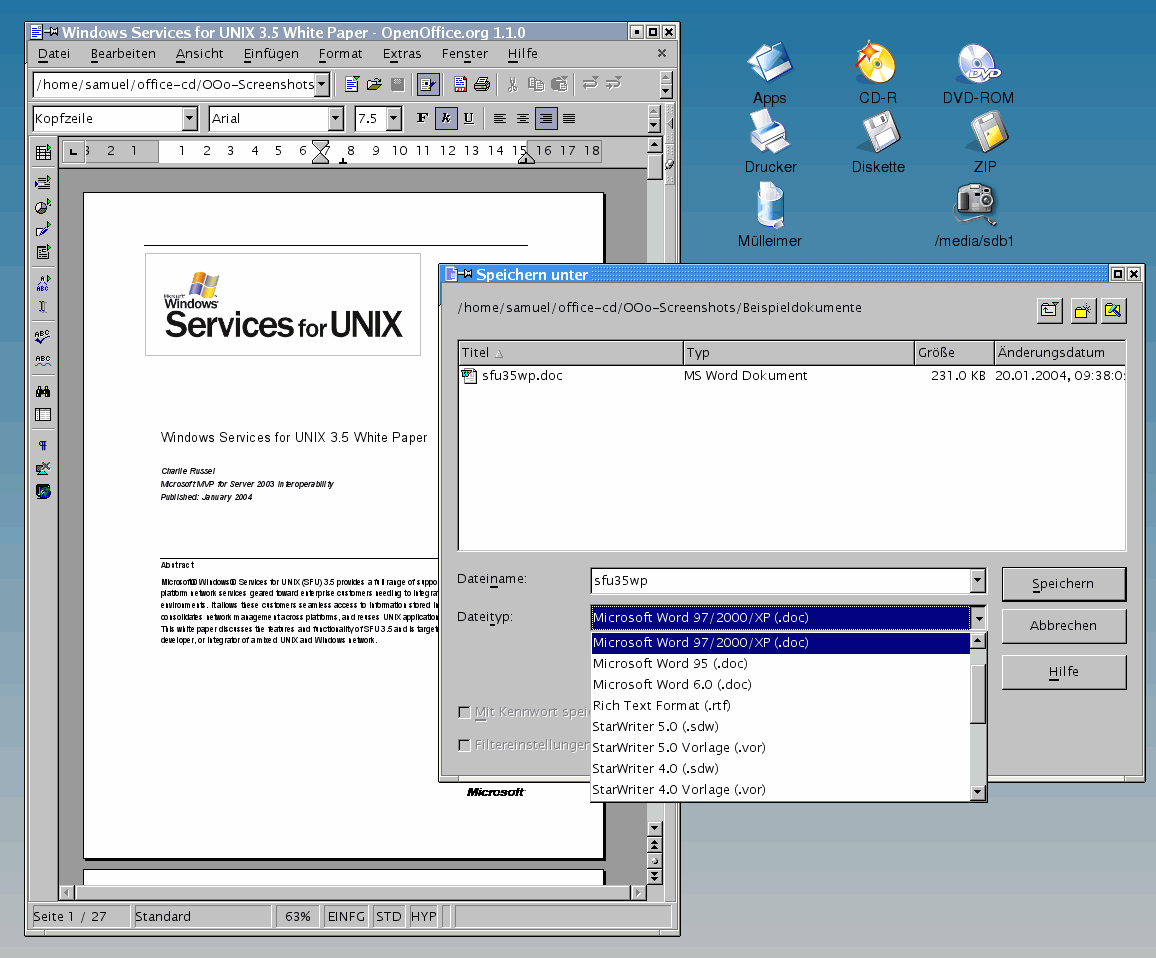Expand the Dateiname dropdown arrow
The height and width of the screenshot is (958, 1156).
pyautogui.click(x=977, y=580)
